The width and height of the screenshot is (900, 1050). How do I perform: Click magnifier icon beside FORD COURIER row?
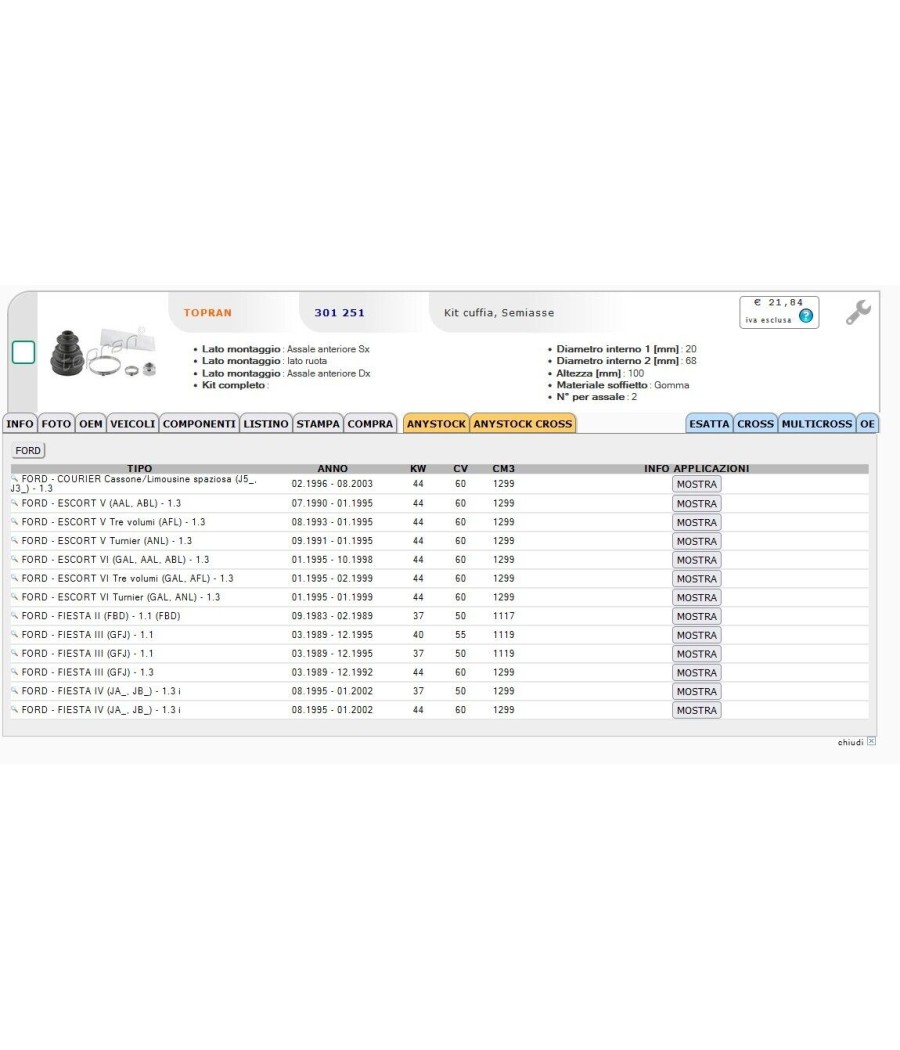click(x=15, y=478)
